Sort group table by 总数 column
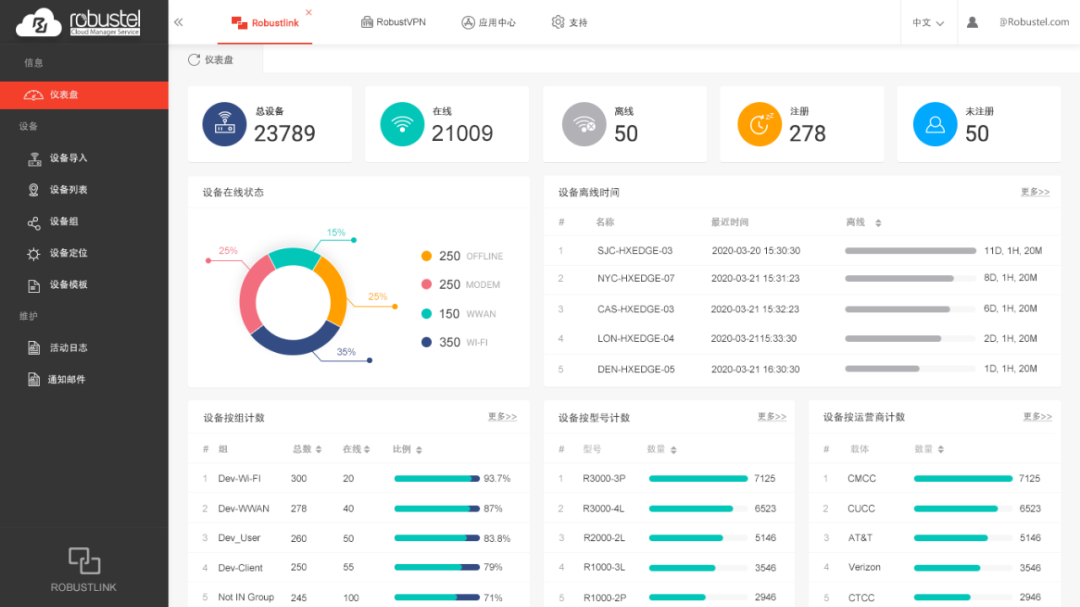The height and width of the screenshot is (607, 1080). coord(319,450)
